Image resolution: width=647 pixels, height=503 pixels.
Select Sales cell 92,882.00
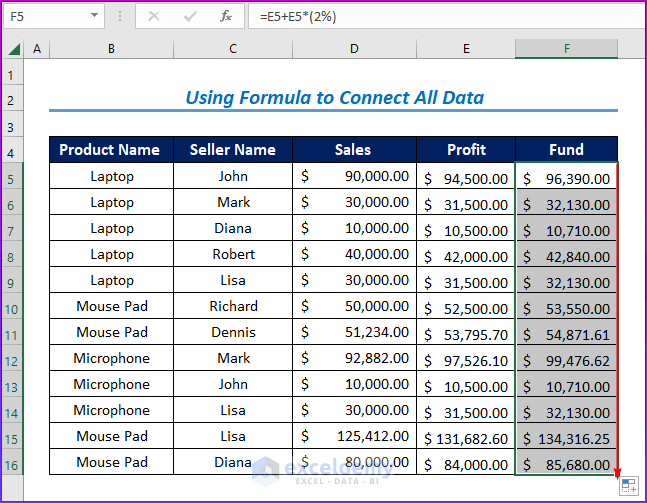click(354, 358)
